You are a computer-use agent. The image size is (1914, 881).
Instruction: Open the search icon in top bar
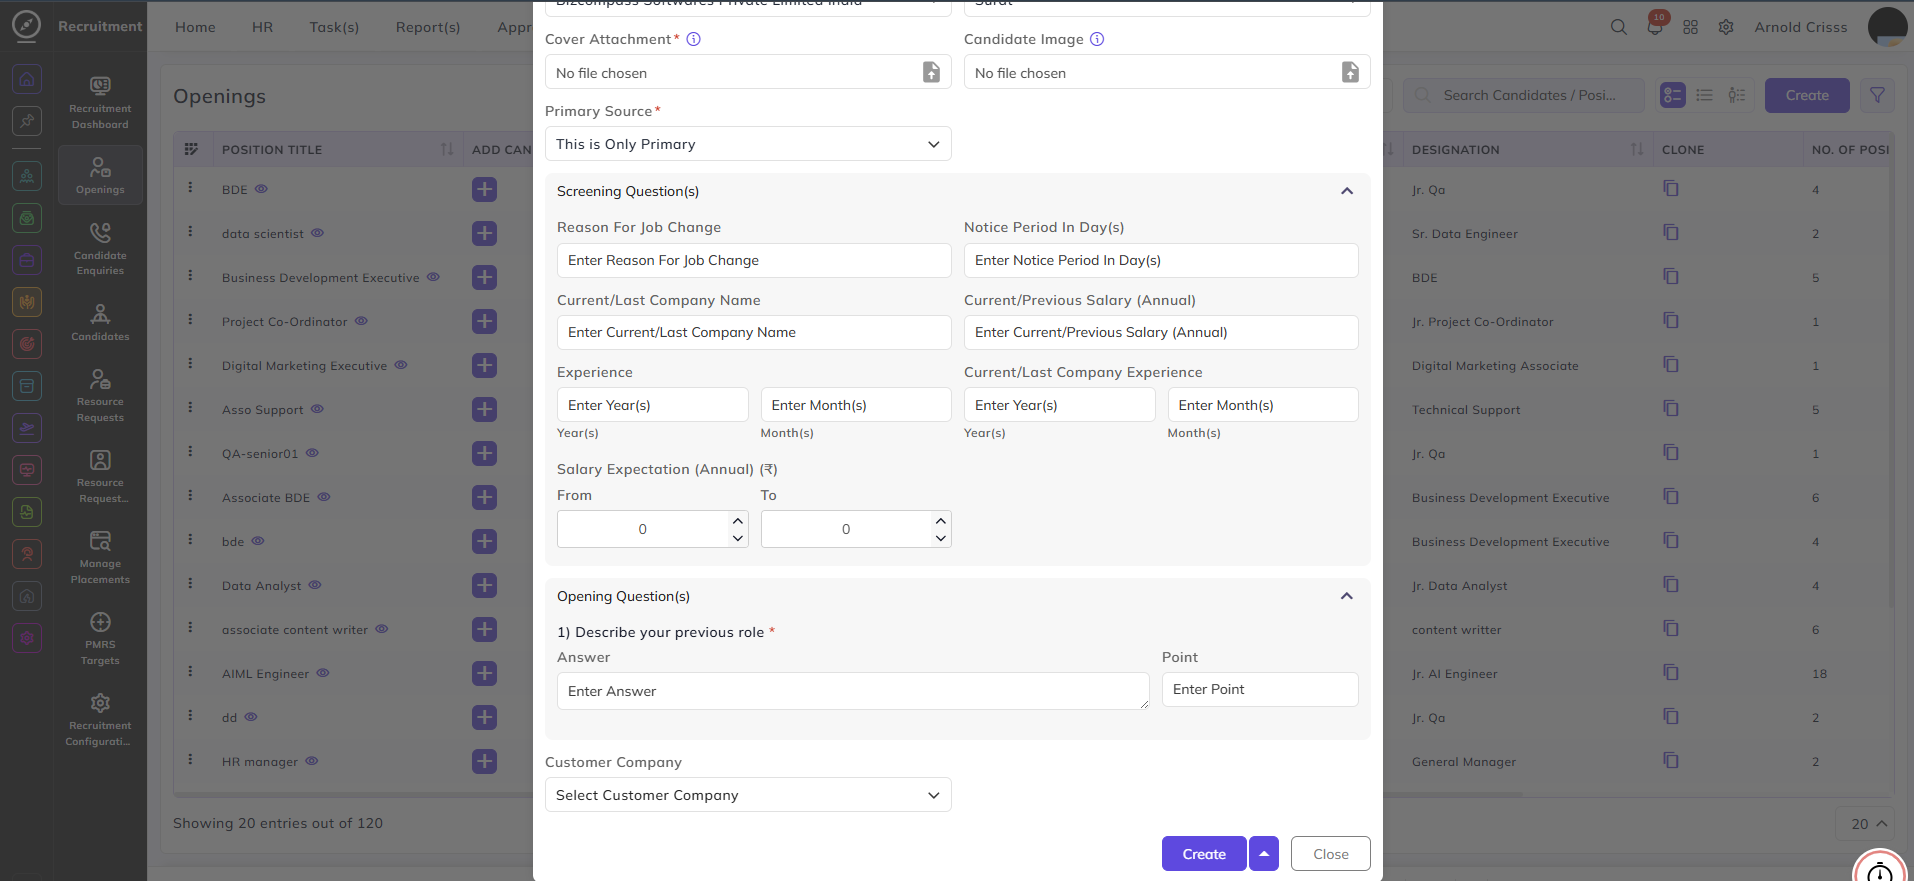click(1618, 27)
